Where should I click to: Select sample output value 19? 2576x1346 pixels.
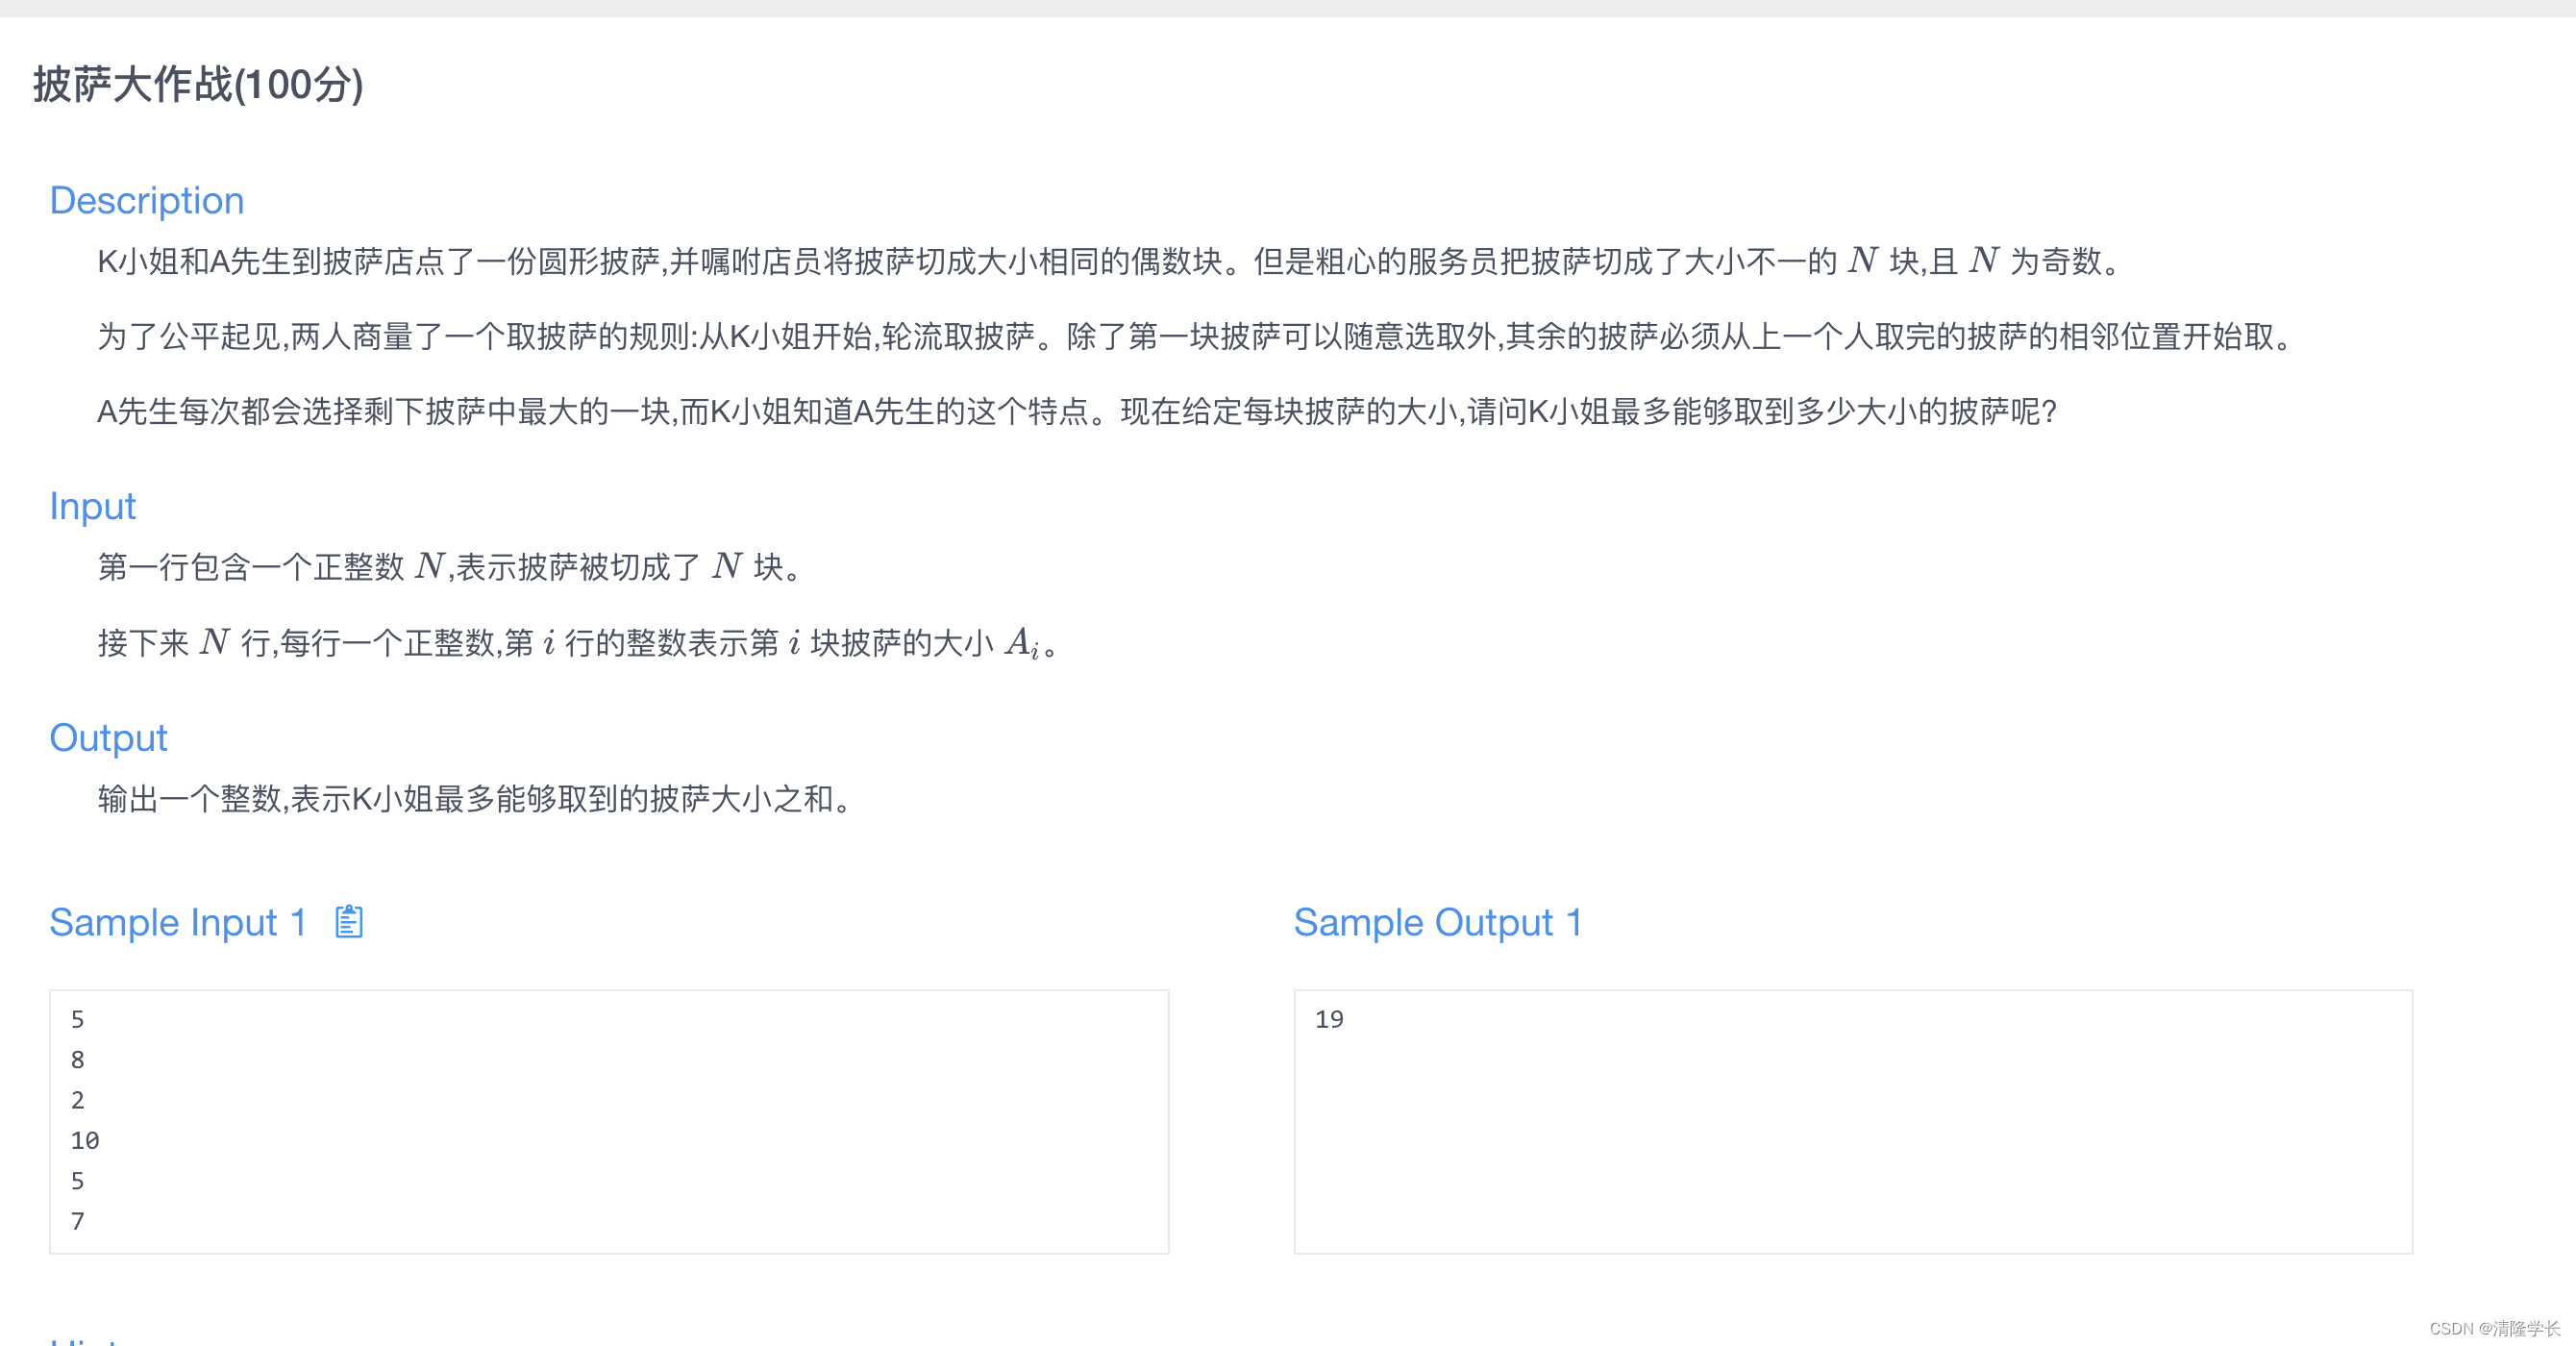[1329, 1019]
